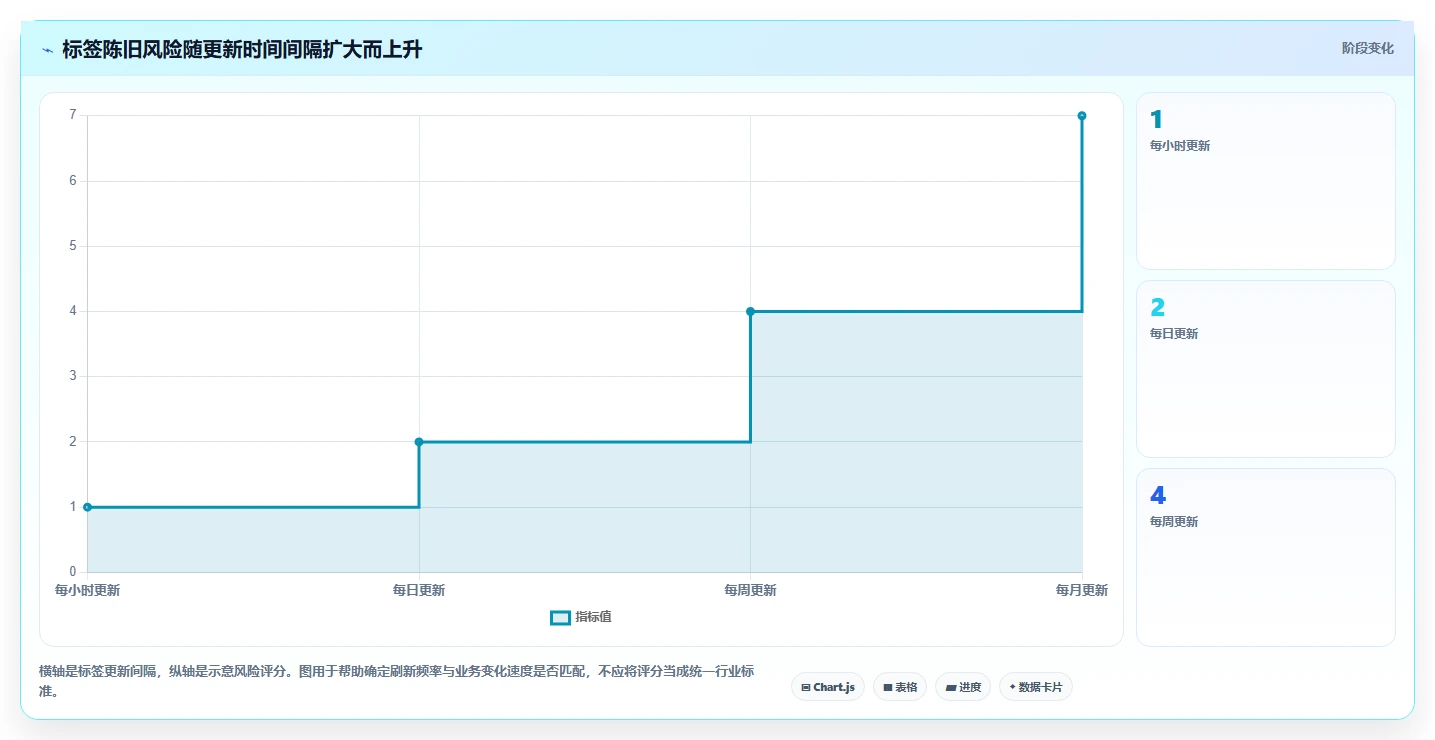Click the data point at 每小时更新
This screenshot has height=740, width=1435.
(x=87, y=507)
